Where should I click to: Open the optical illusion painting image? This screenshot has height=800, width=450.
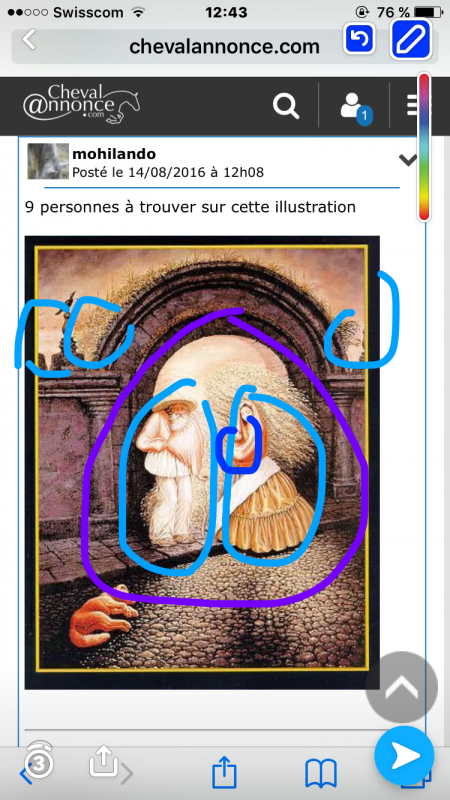click(202, 462)
